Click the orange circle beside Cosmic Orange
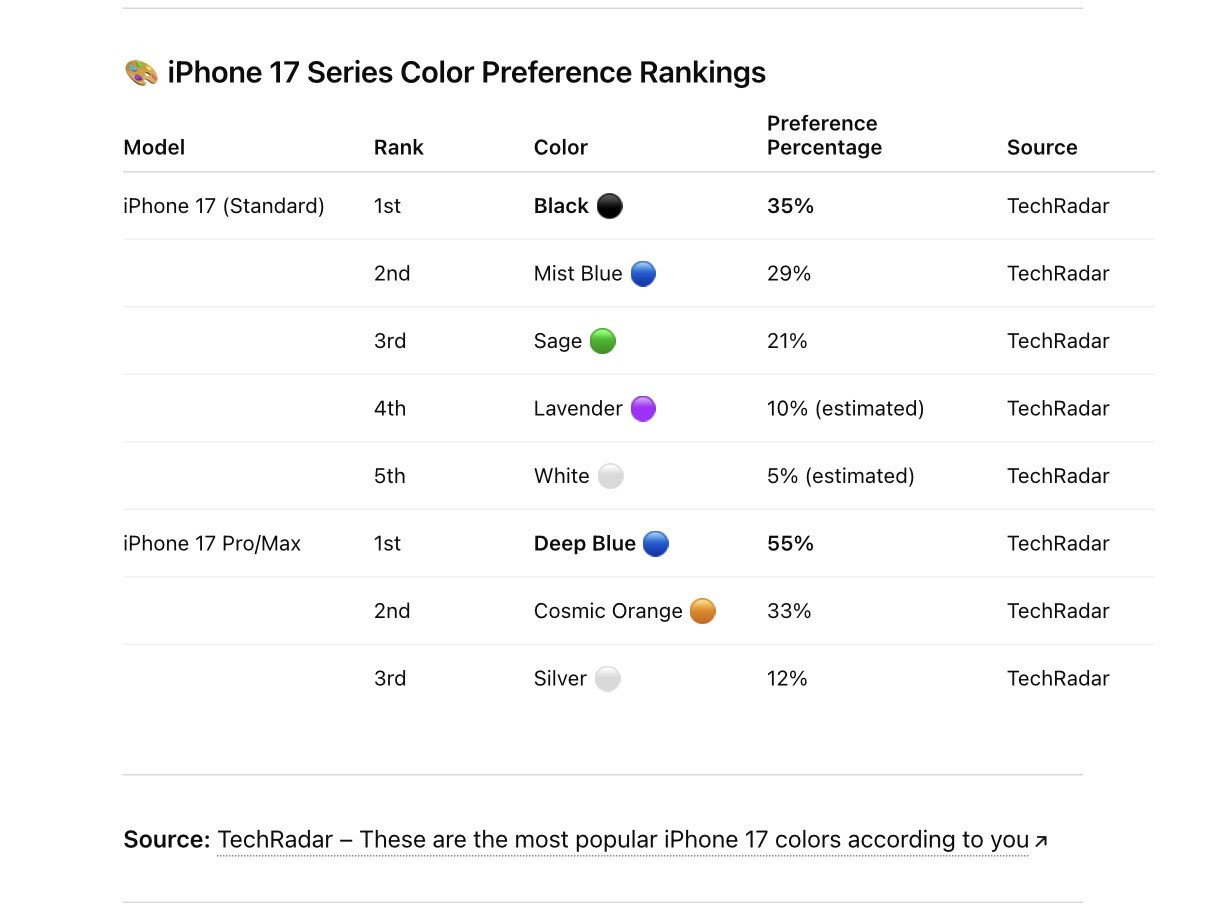This screenshot has width=1206, height=910. (703, 611)
